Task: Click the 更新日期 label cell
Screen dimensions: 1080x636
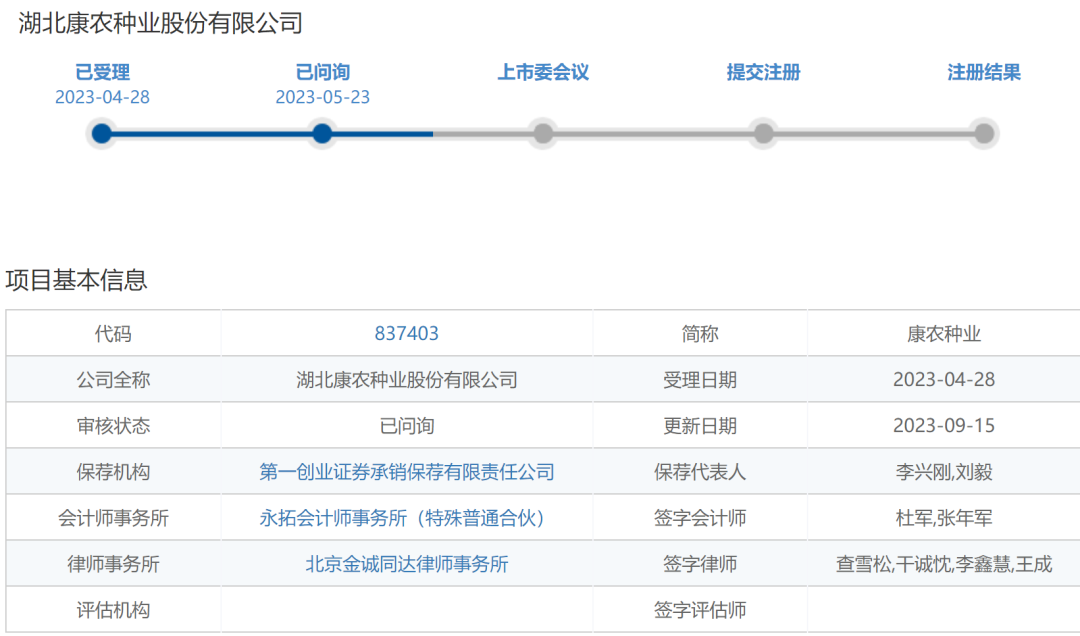Action: tap(700, 426)
